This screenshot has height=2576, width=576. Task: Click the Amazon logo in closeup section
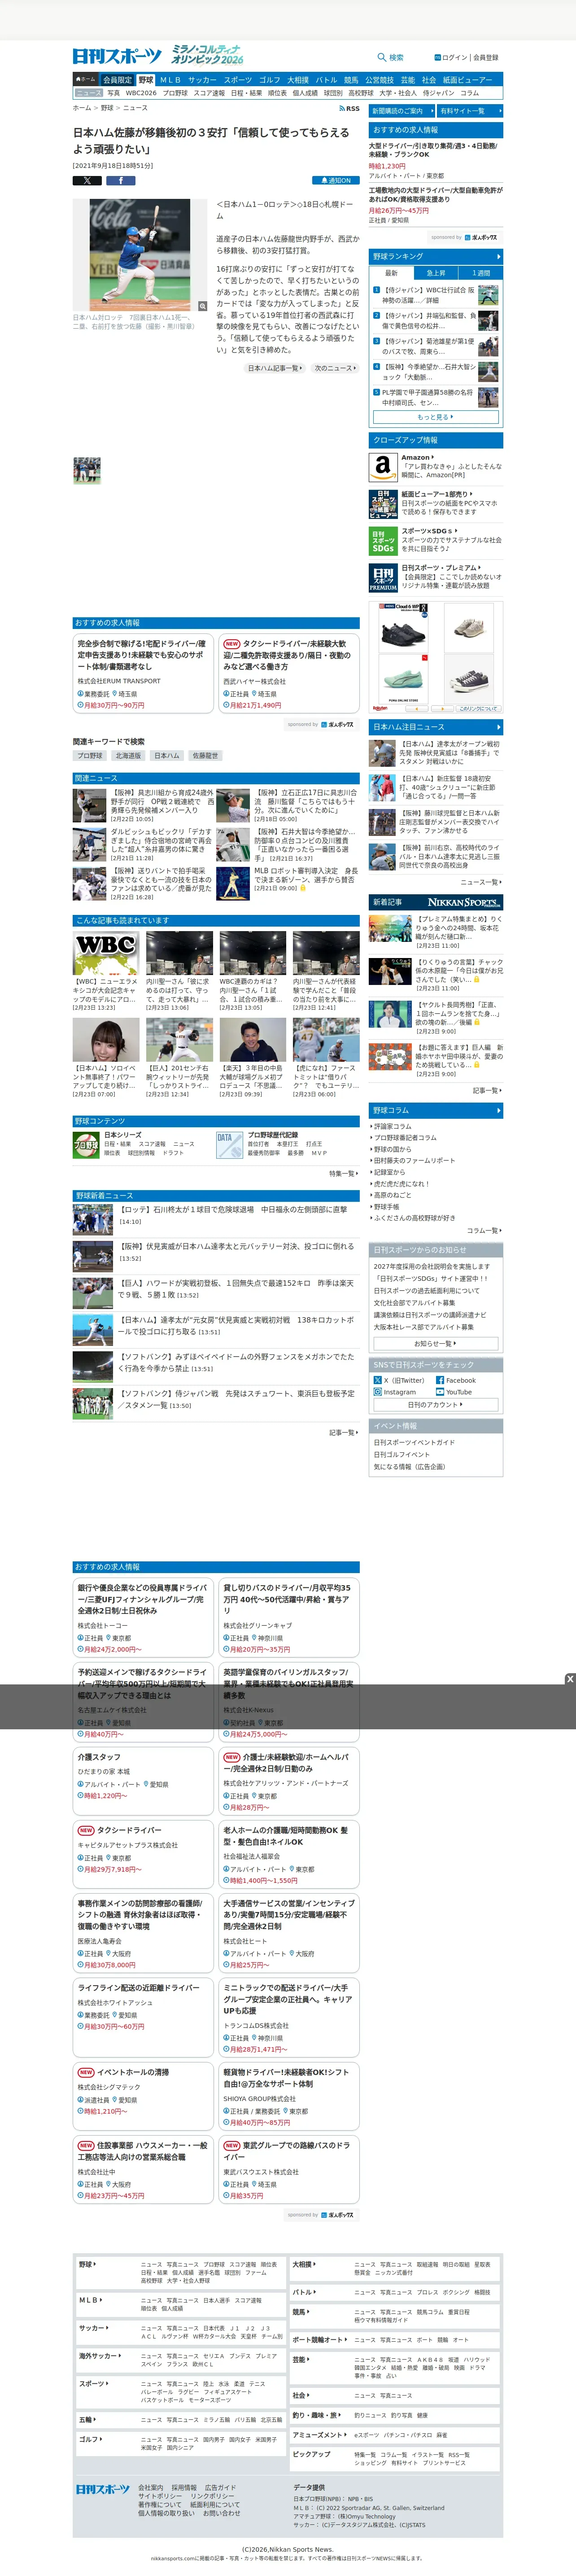tap(383, 466)
